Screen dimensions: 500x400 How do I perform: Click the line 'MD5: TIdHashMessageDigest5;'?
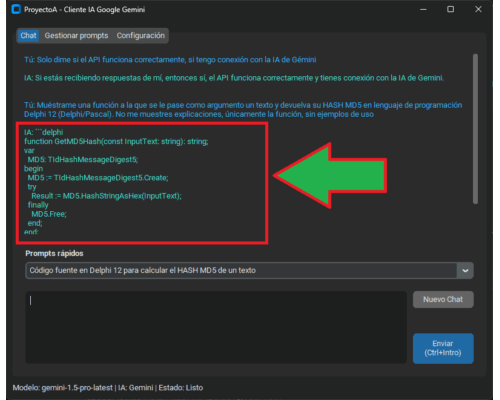point(83,160)
